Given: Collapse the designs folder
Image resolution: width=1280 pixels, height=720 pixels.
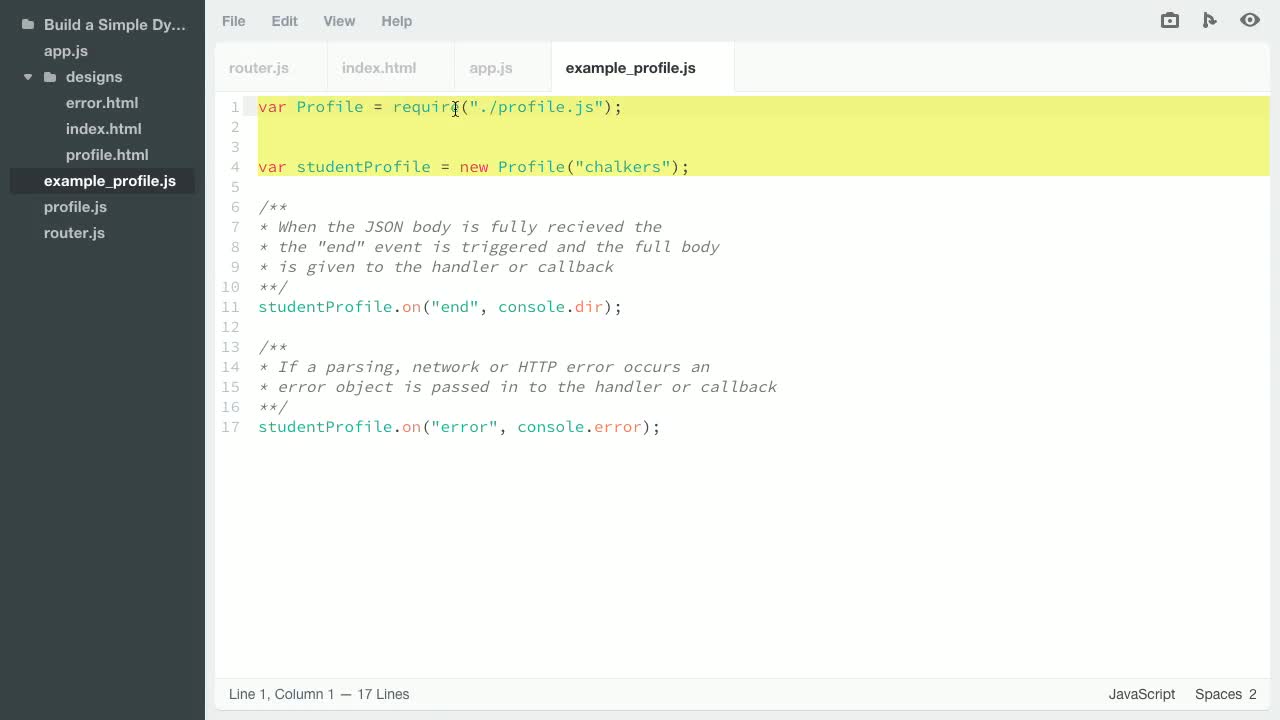Looking at the screenshot, I should (27, 76).
